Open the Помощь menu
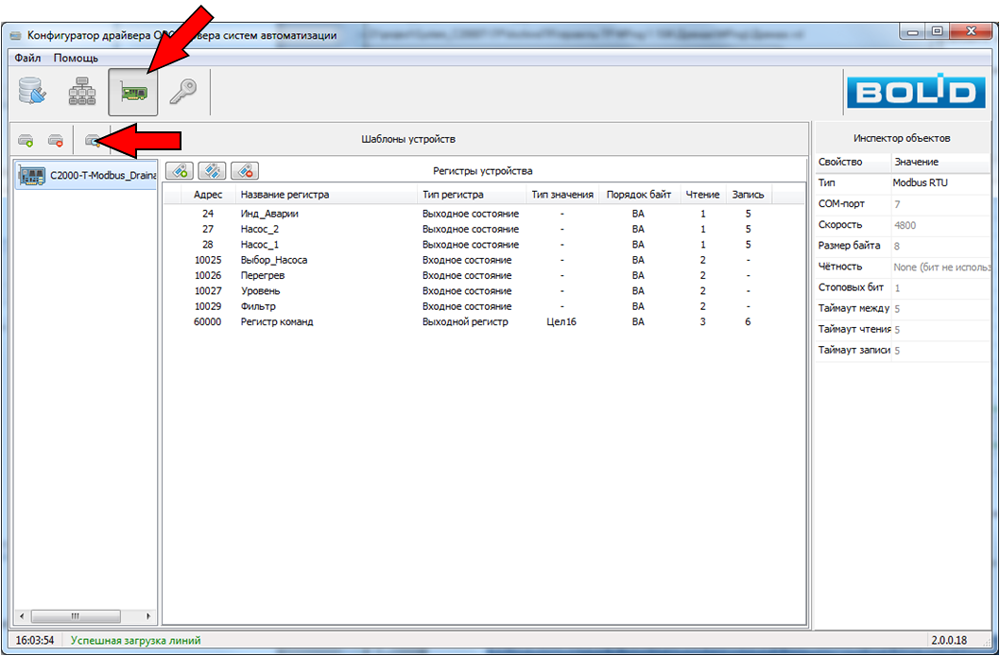 point(76,58)
